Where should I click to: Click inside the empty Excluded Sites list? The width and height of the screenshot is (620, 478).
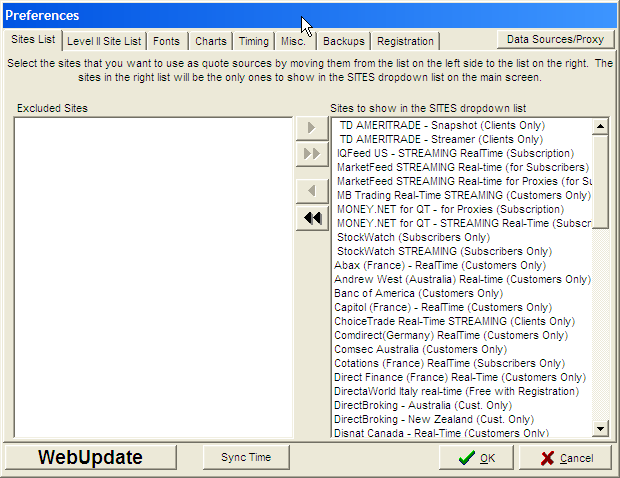(153, 277)
